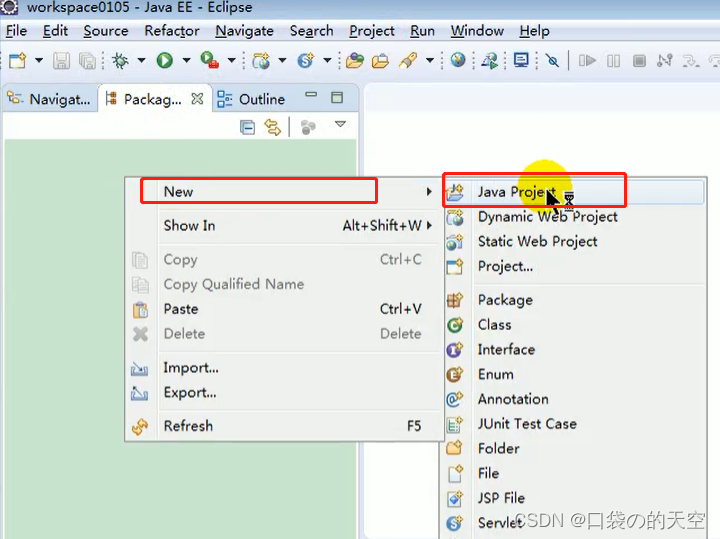Viewport: 720px width, 539px height.
Task: Click the Open Task folder icon
Action: [x=380, y=61]
